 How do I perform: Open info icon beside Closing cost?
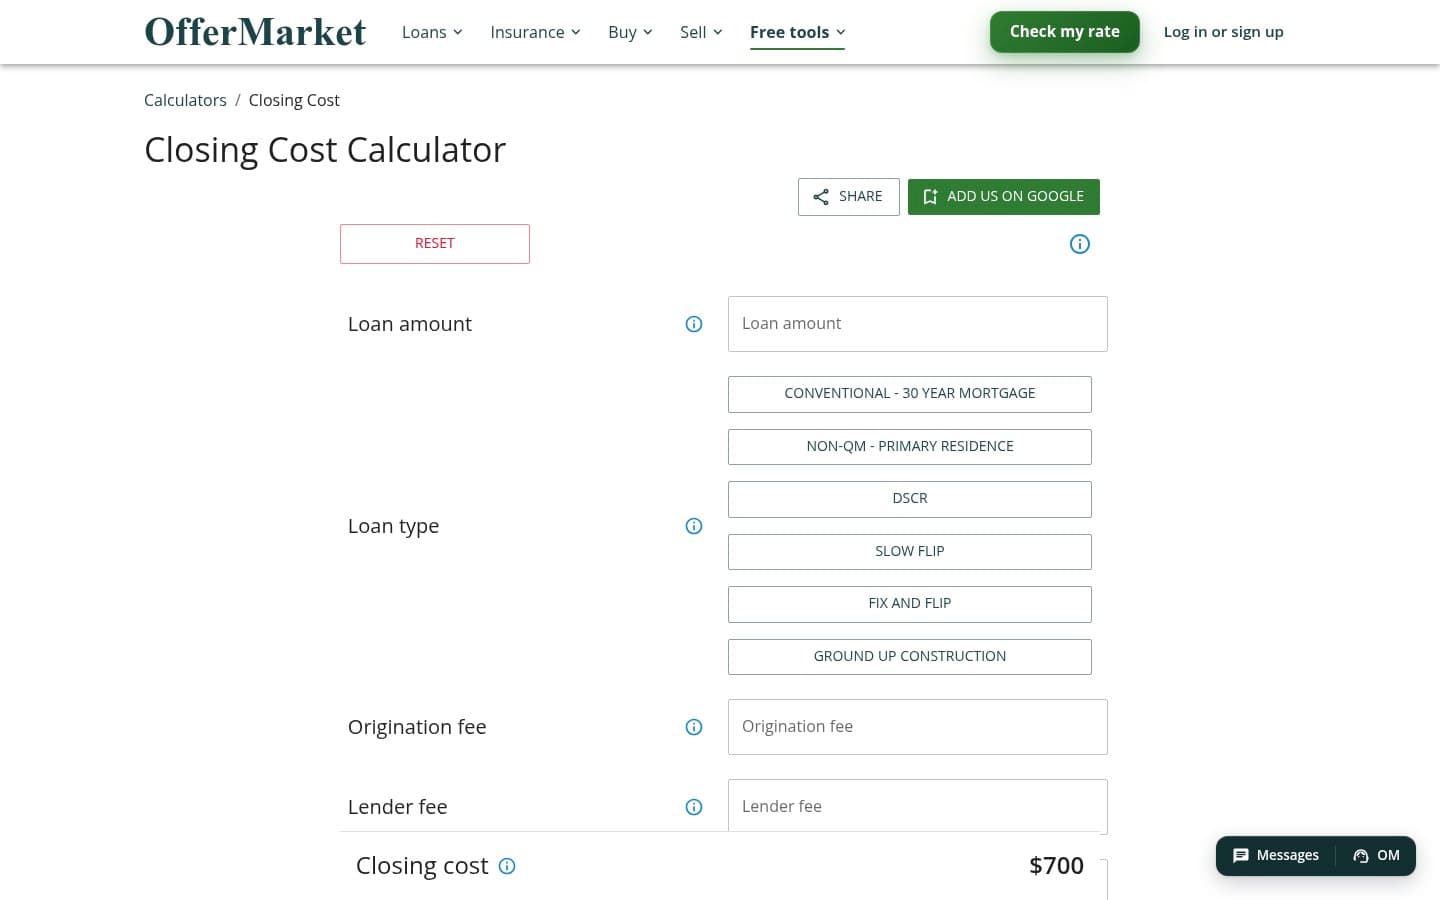tap(507, 866)
